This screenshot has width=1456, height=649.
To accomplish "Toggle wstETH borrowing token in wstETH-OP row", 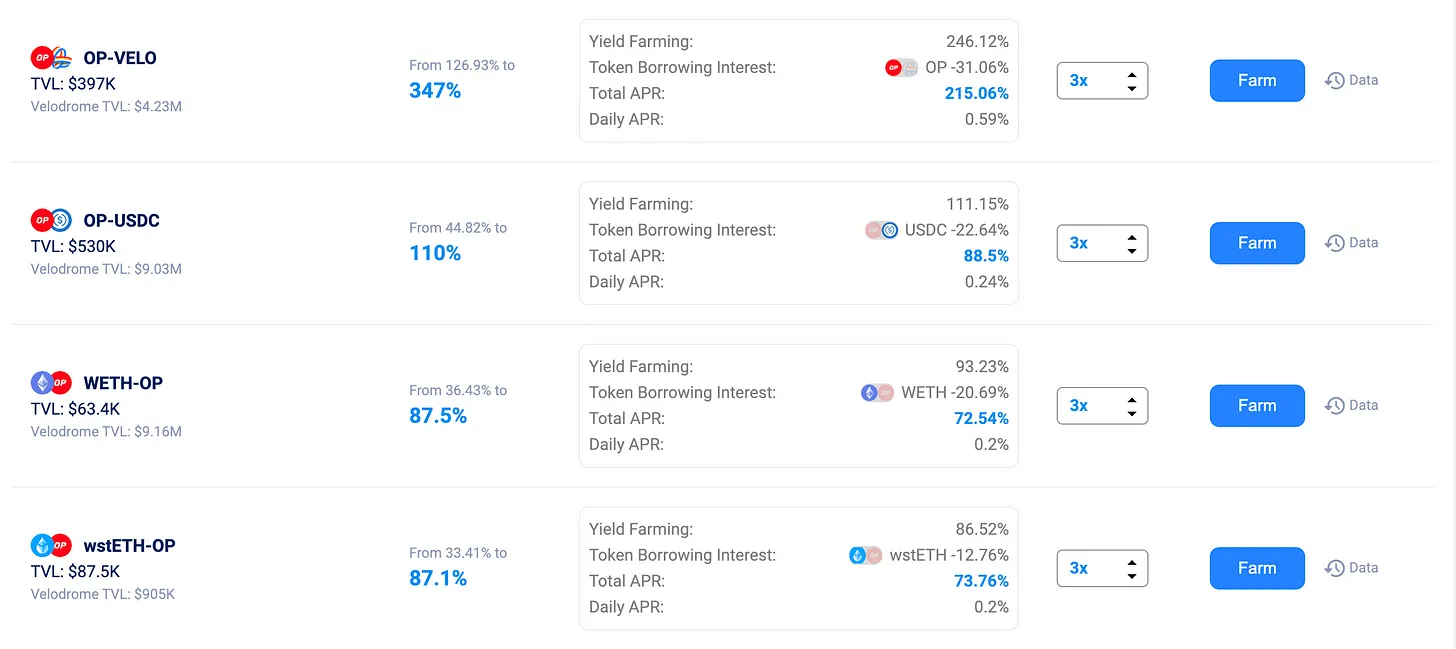I will tap(865, 555).
